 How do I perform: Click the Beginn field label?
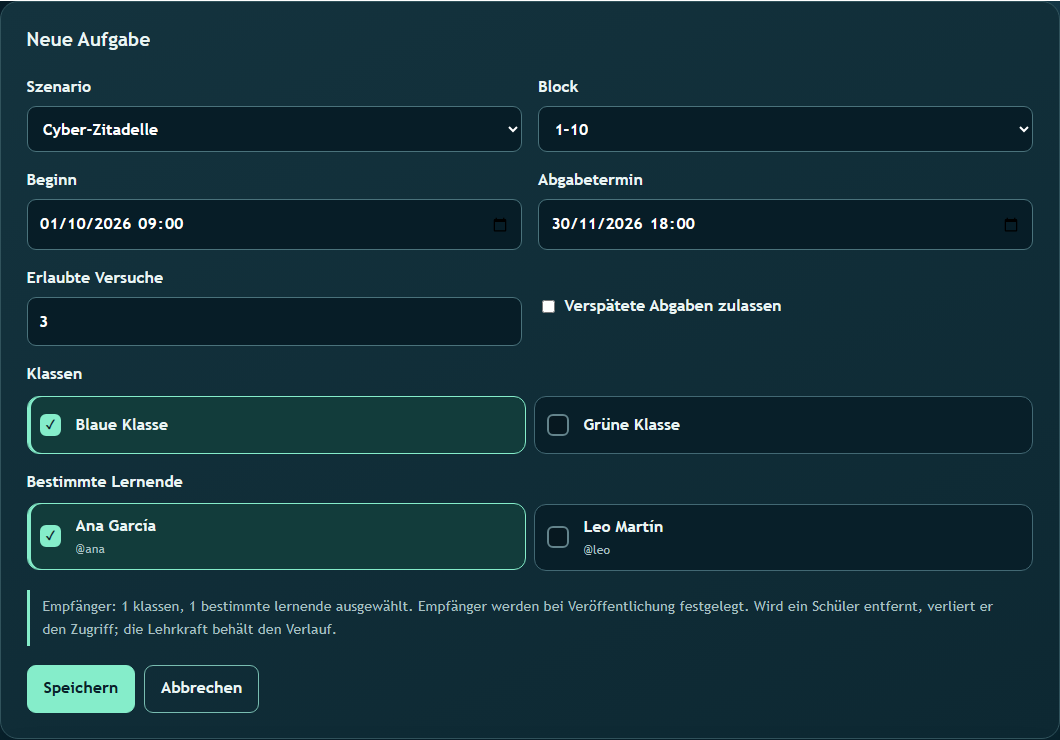pos(51,180)
